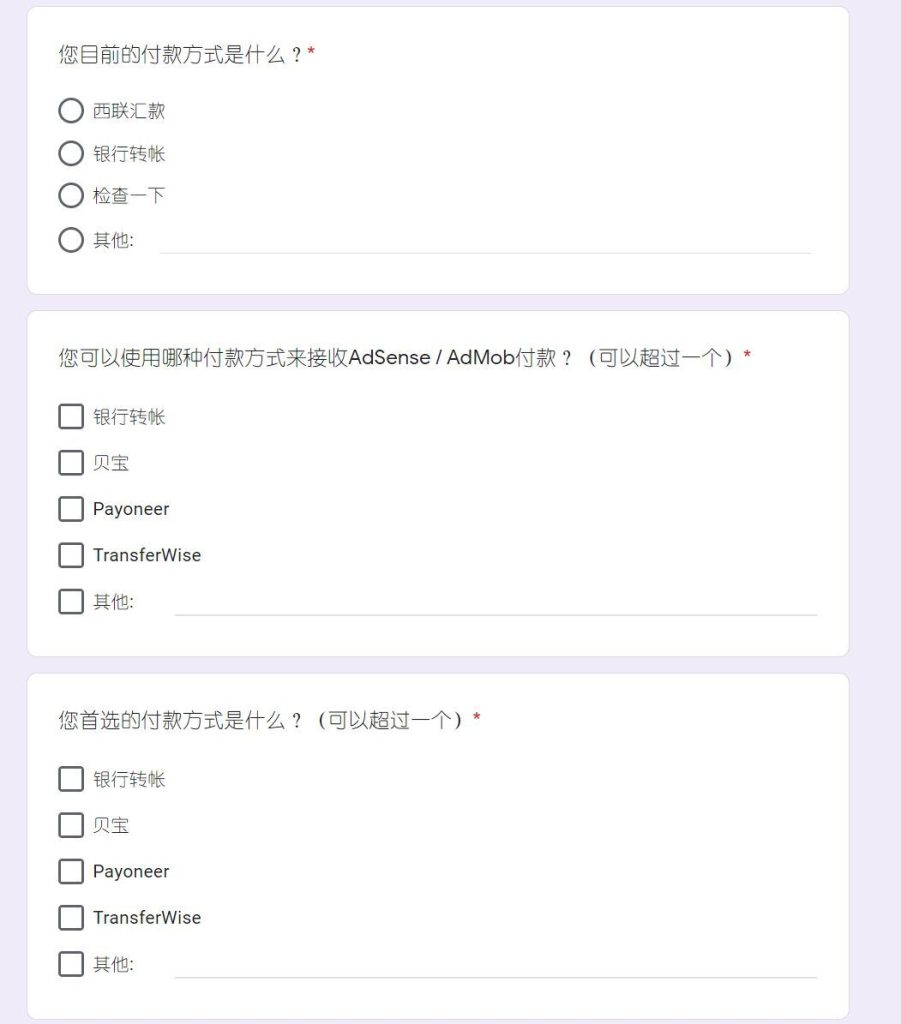Select the 检查一下 radio option
901x1024 pixels.
[x=71, y=196]
